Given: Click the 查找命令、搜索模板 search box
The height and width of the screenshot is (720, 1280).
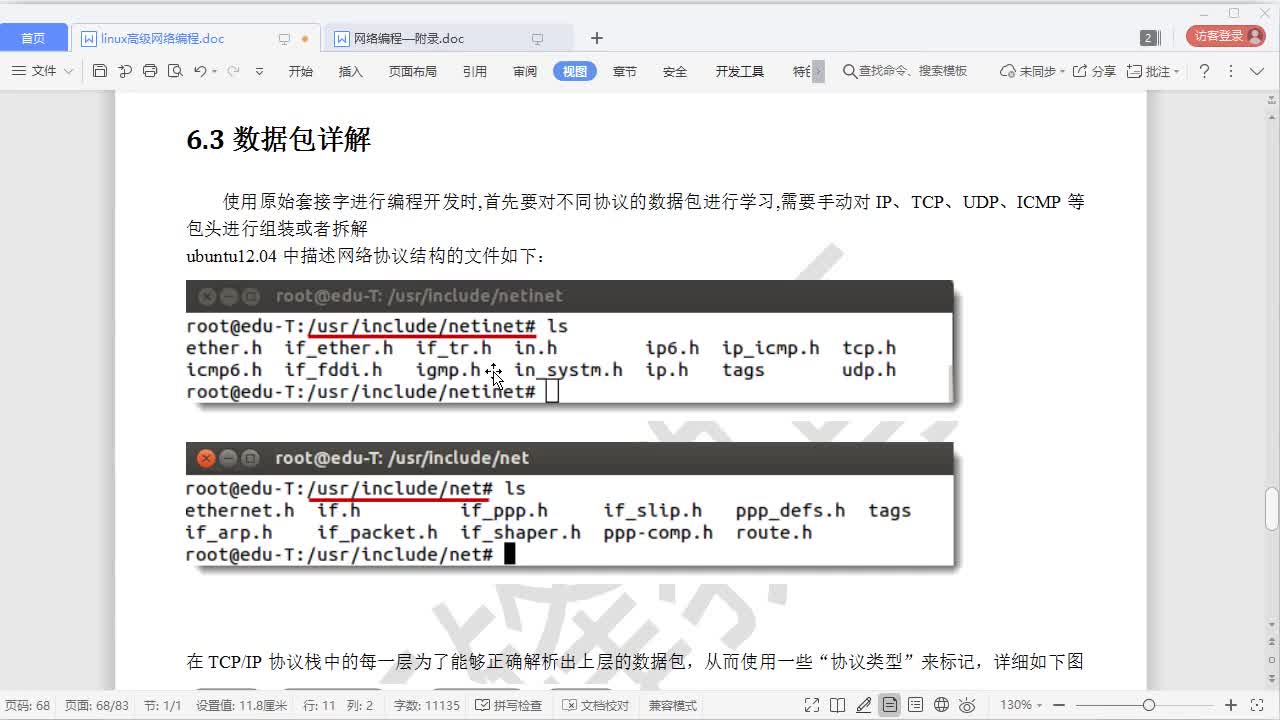Looking at the screenshot, I should pyautogui.click(x=906, y=71).
